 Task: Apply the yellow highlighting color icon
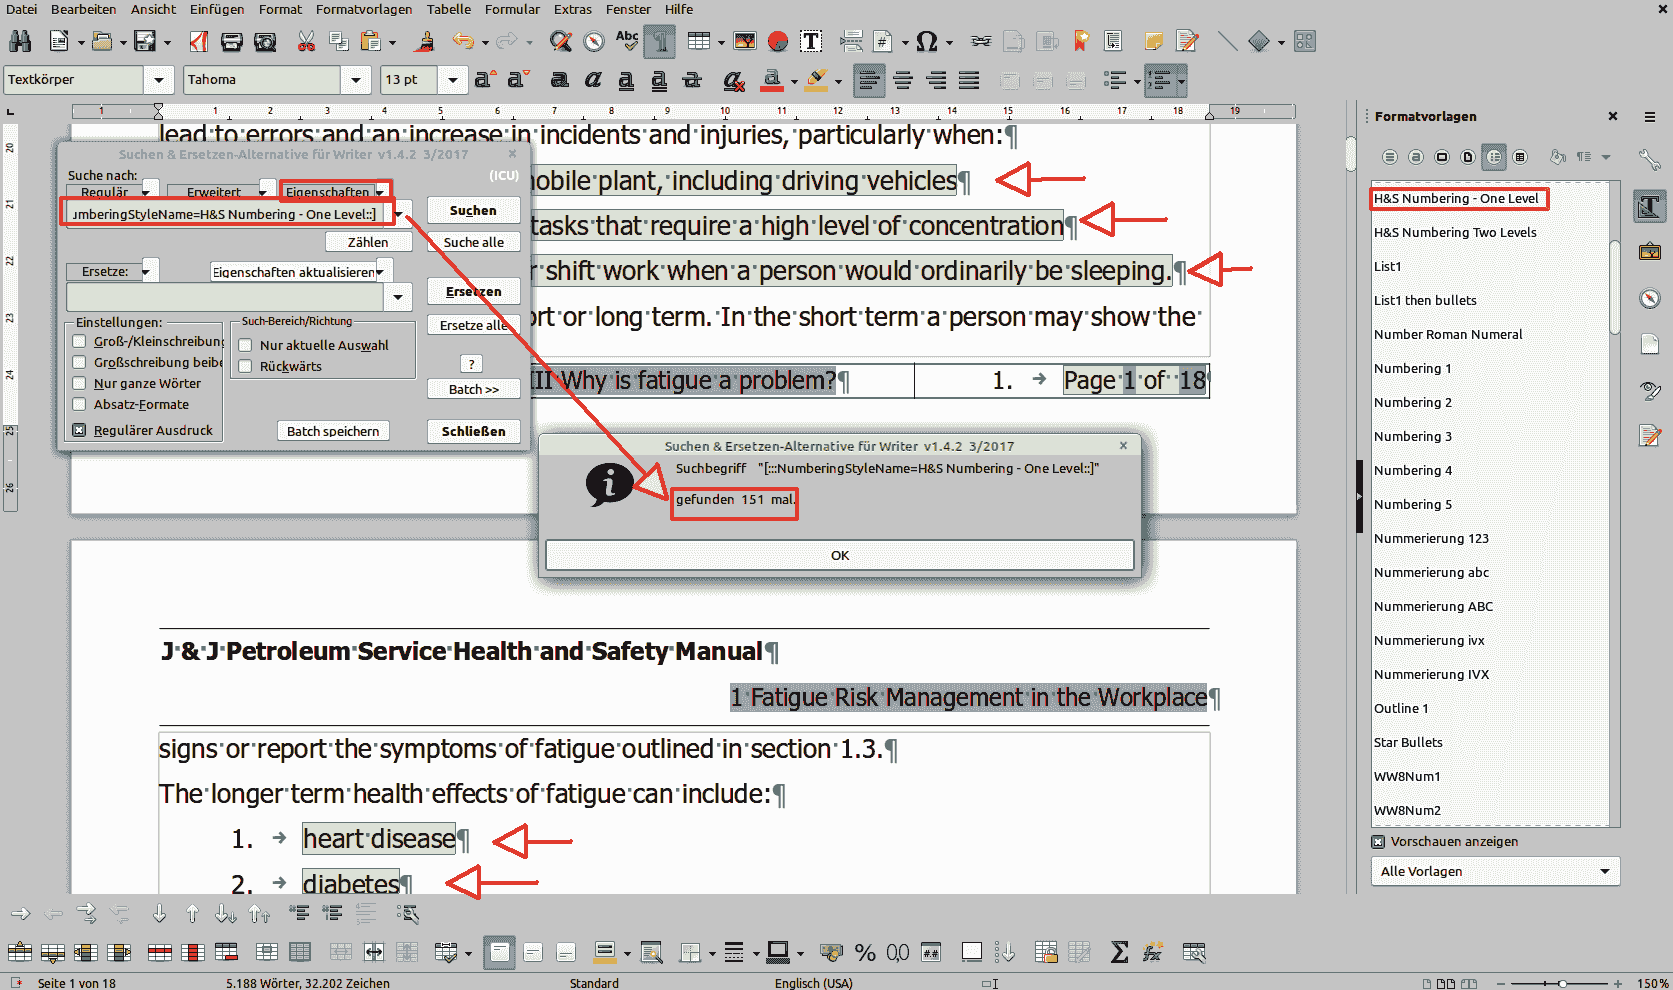point(816,80)
